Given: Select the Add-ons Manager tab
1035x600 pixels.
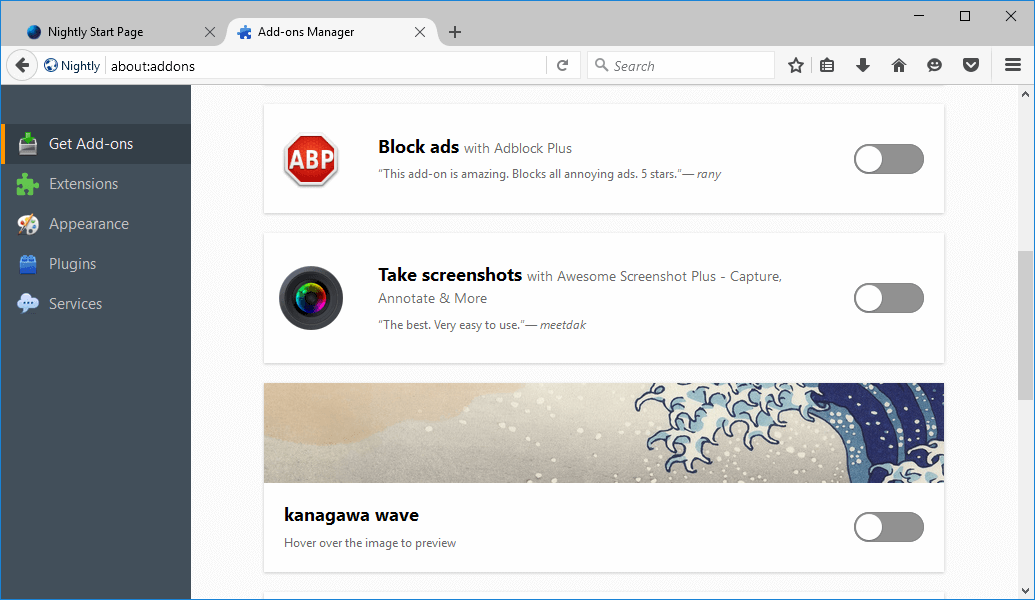Looking at the screenshot, I should (331, 32).
